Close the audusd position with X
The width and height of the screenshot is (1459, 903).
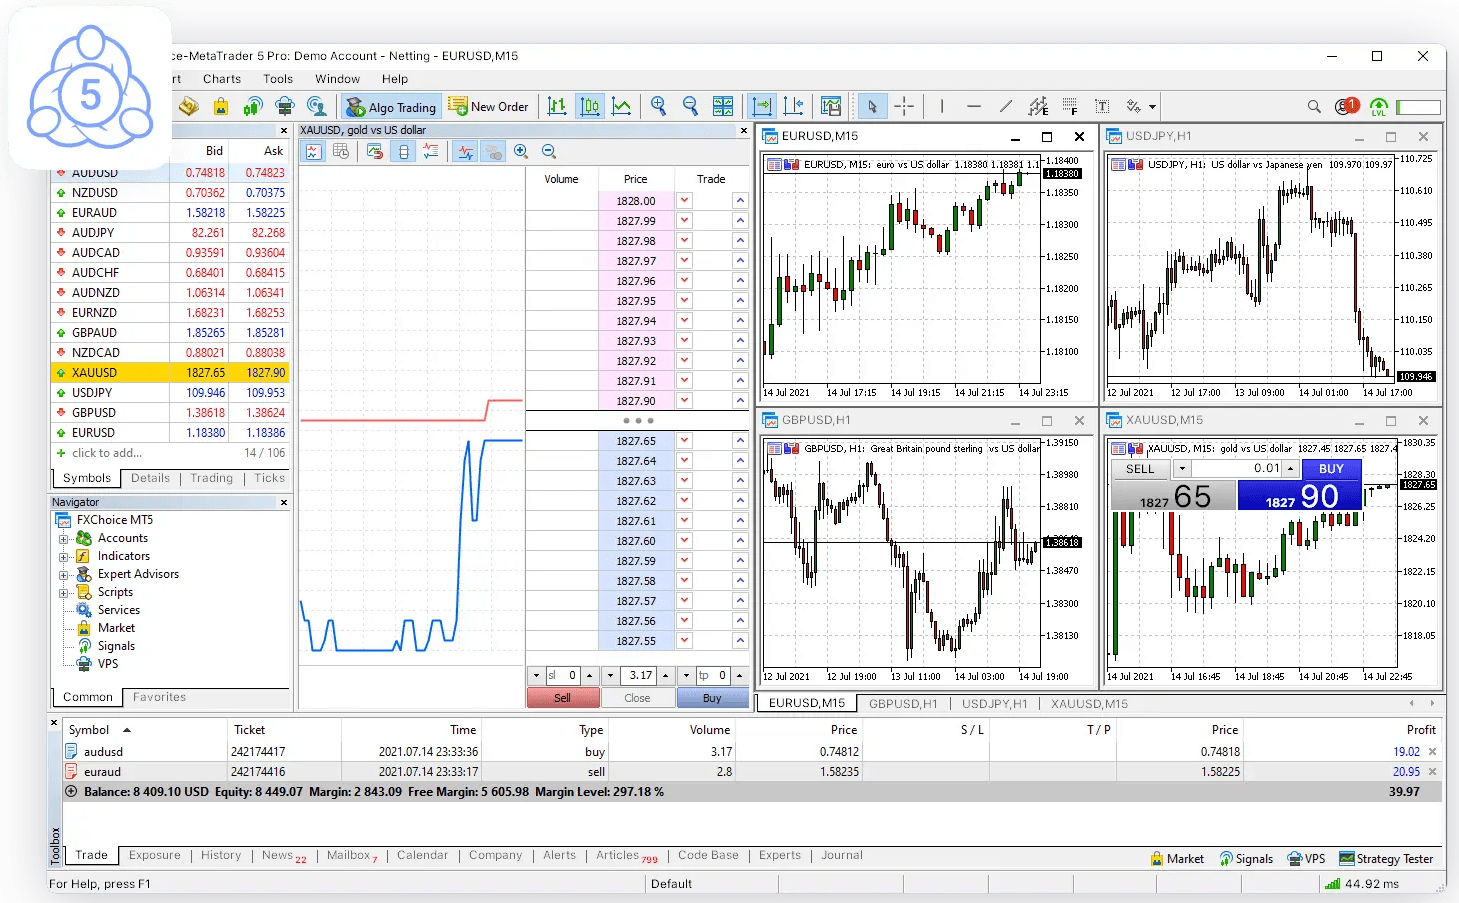(x=1432, y=752)
